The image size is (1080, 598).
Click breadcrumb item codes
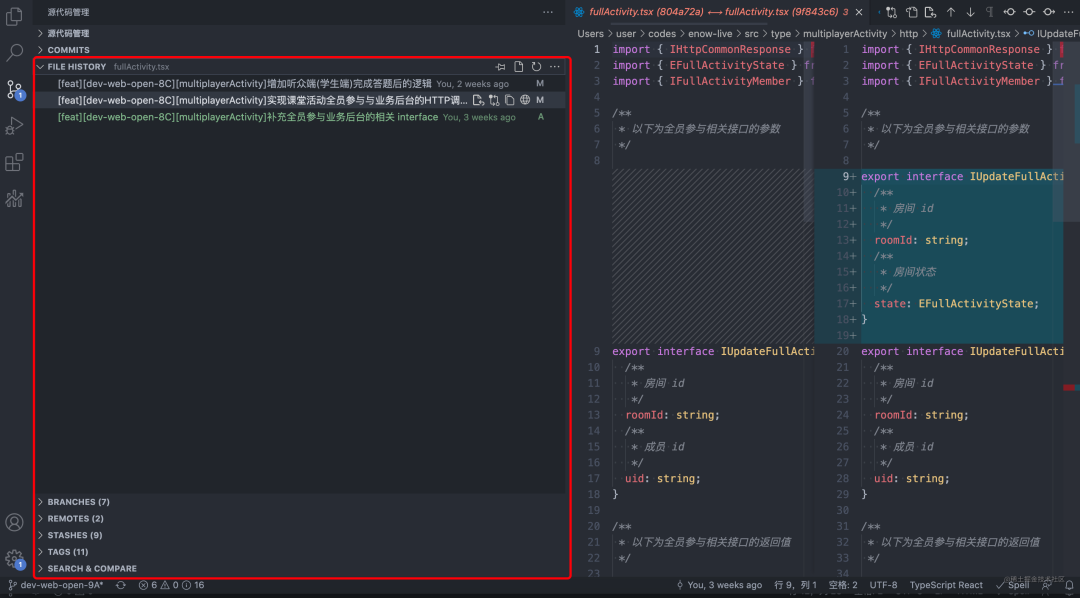pyautogui.click(x=662, y=33)
